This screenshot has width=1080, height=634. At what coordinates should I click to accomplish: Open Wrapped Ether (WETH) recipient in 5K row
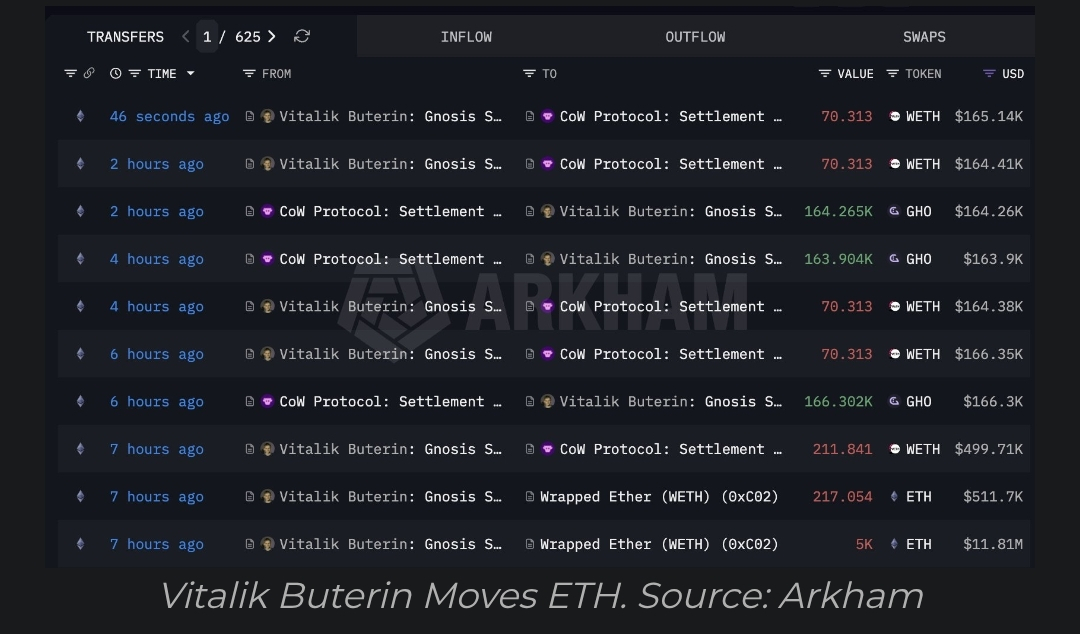[658, 545]
